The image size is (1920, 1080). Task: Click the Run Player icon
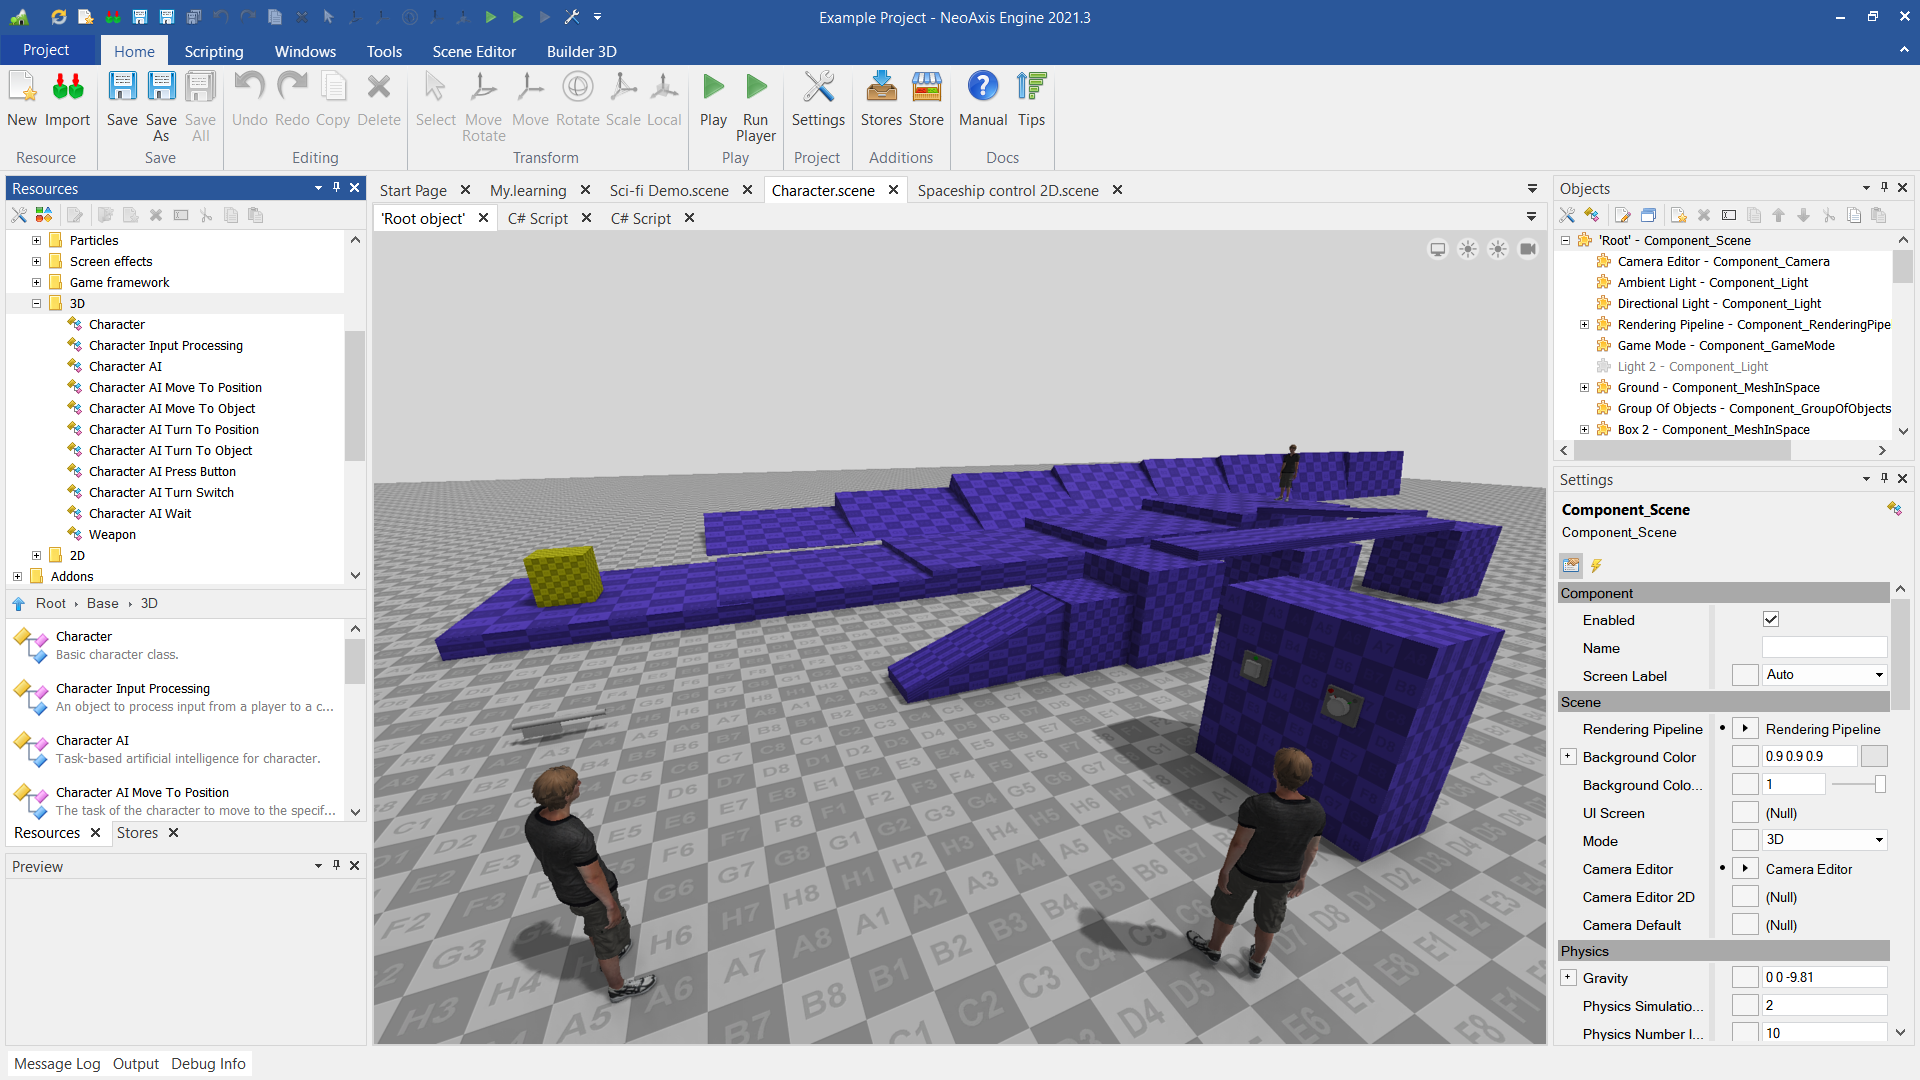click(x=756, y=88)
